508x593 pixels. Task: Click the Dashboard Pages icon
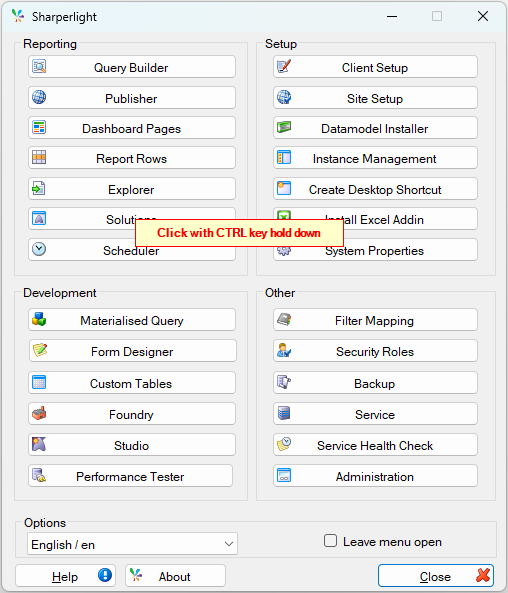click(x=39, y=127)
